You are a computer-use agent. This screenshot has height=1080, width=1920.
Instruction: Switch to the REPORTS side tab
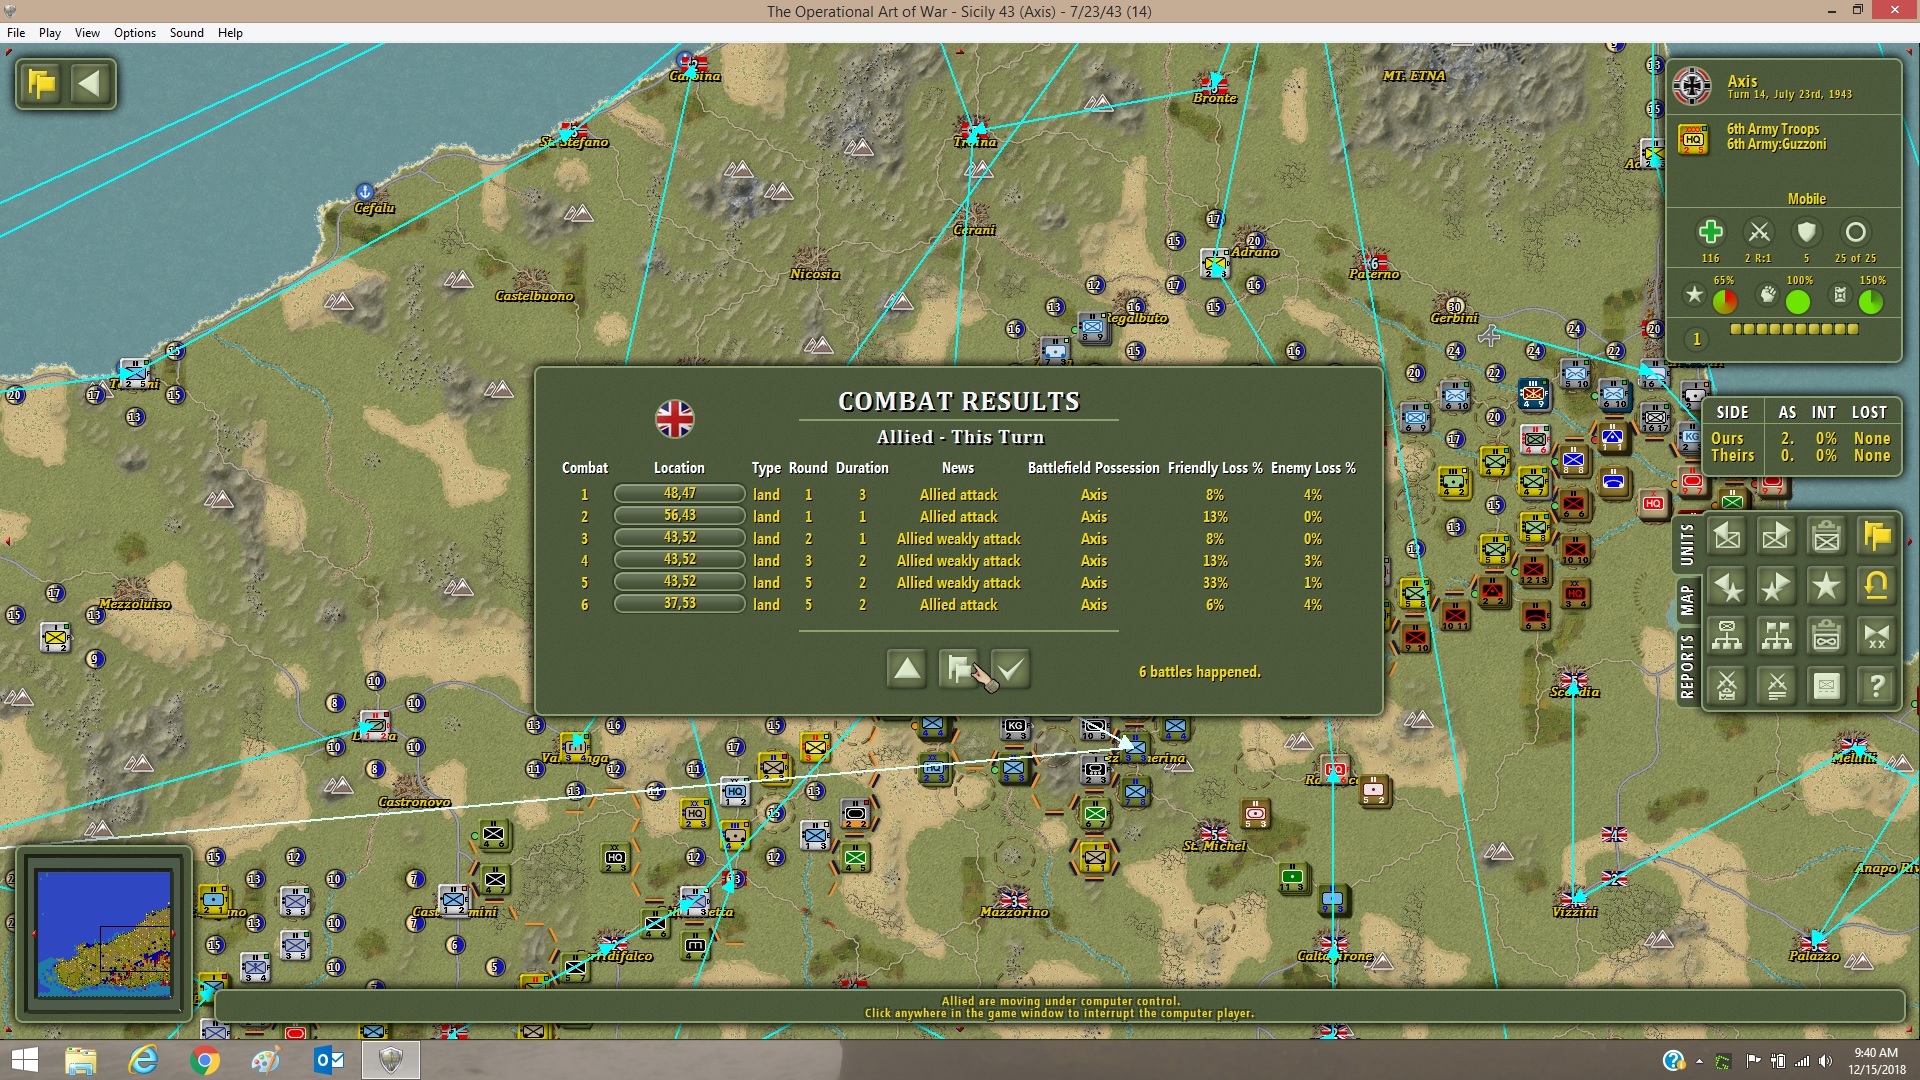1687,666
